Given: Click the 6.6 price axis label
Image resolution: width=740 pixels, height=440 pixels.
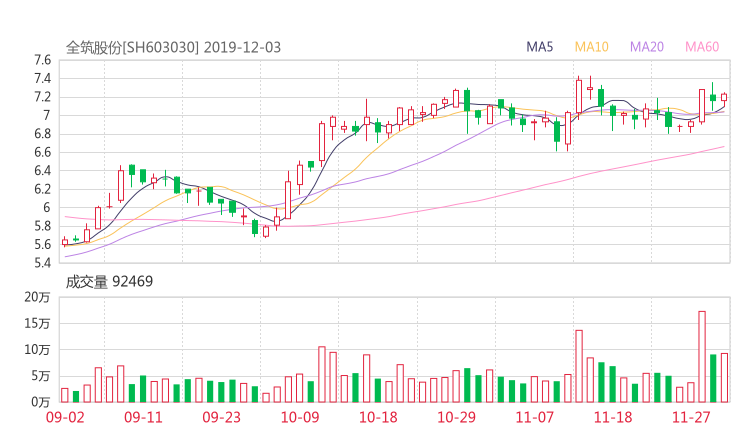Looking at the screenshot, I should tap(42, 152).
